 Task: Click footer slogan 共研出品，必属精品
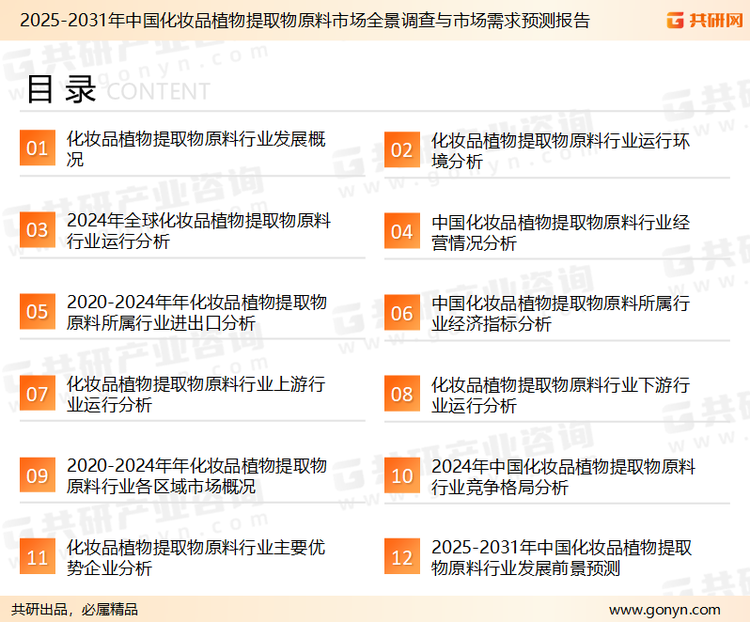pos(75,610)
